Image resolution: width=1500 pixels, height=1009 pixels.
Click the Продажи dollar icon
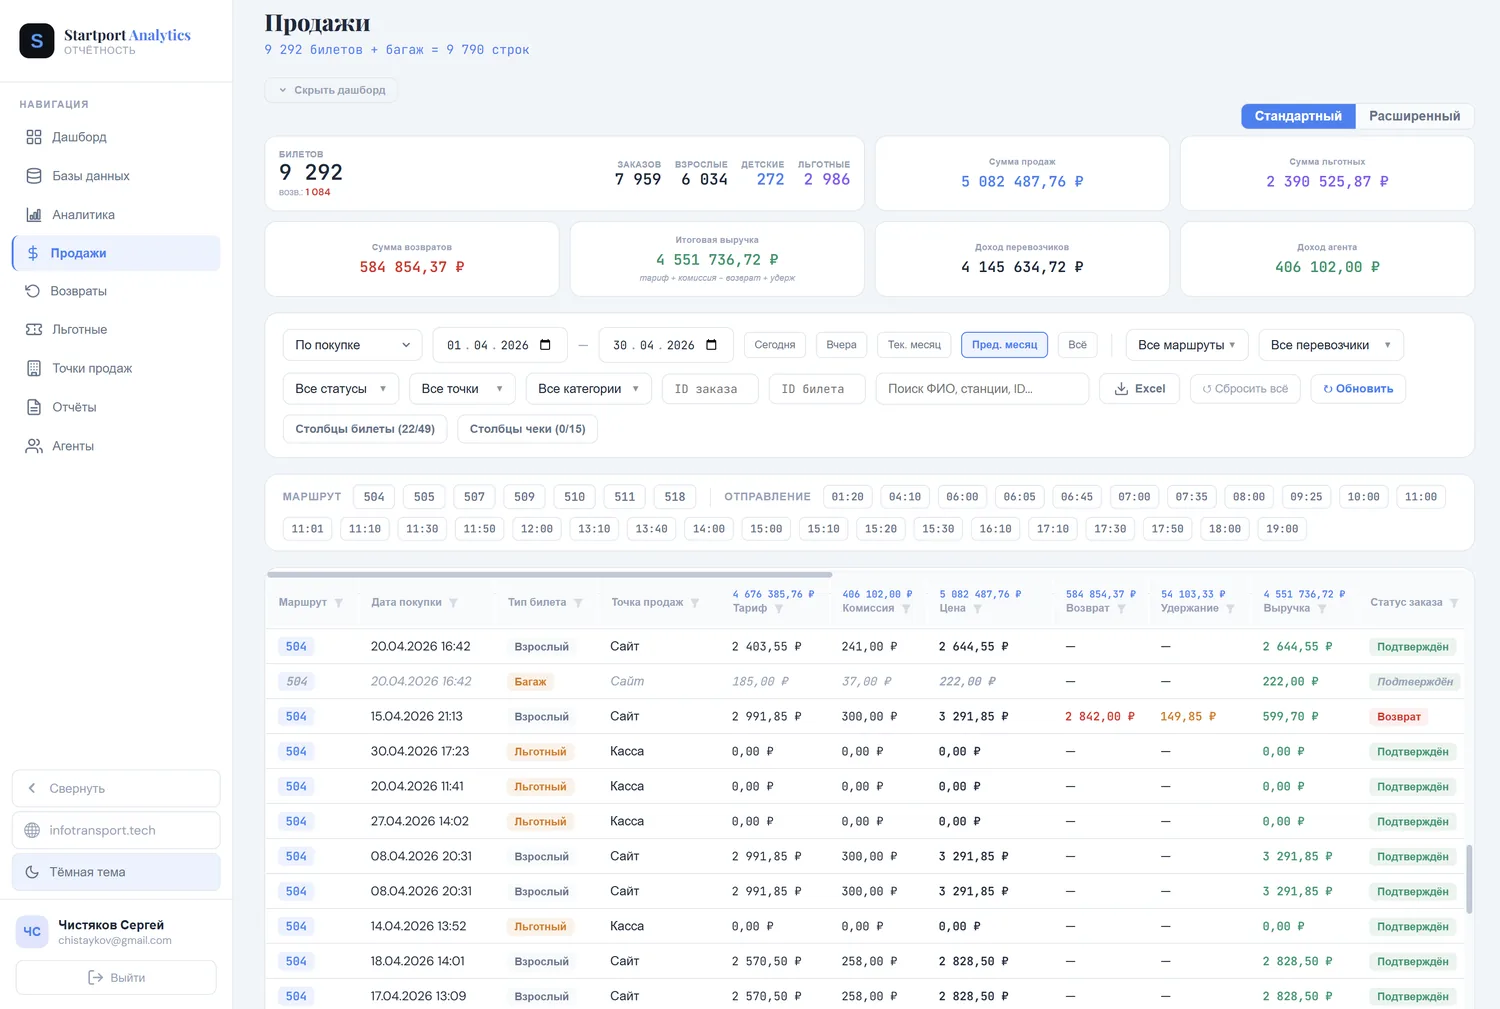(x=33, y=253)
